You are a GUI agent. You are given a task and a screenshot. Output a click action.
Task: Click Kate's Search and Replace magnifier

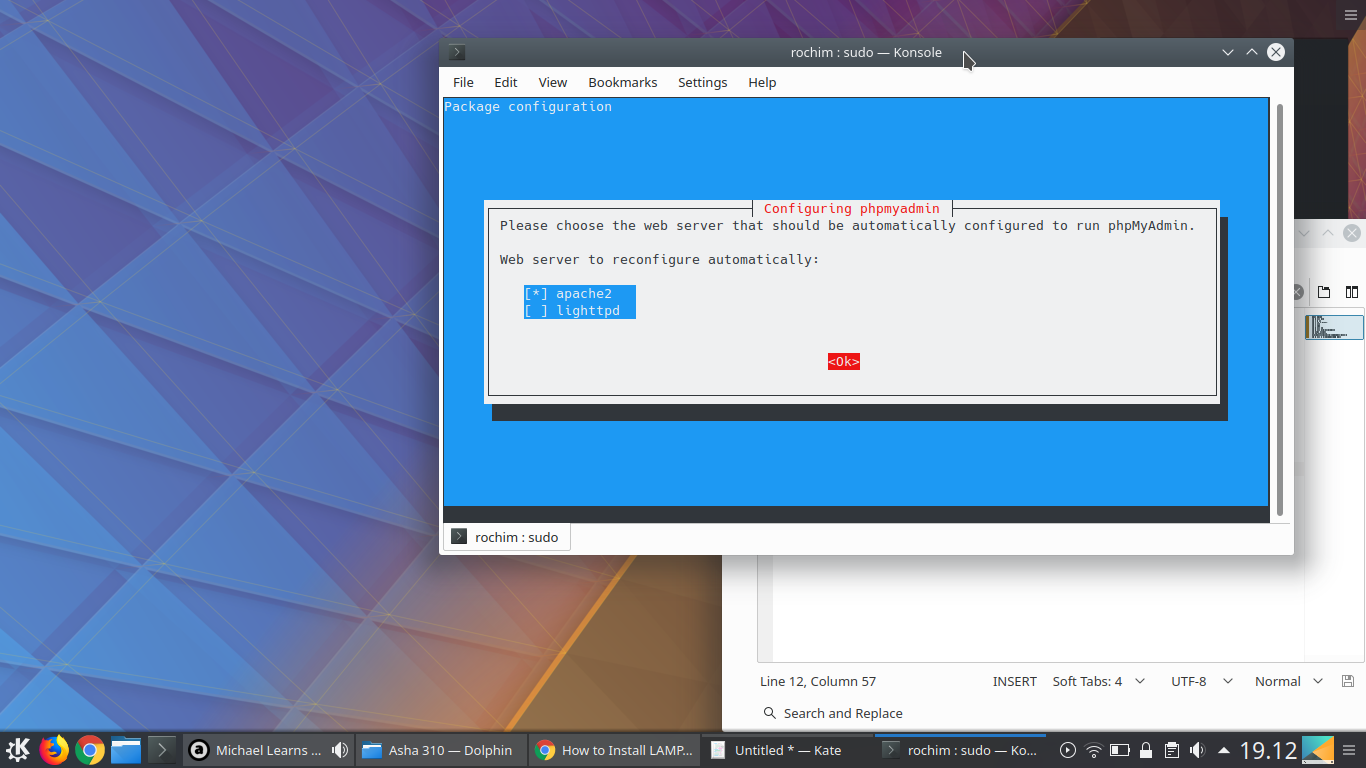coord(769,713)
